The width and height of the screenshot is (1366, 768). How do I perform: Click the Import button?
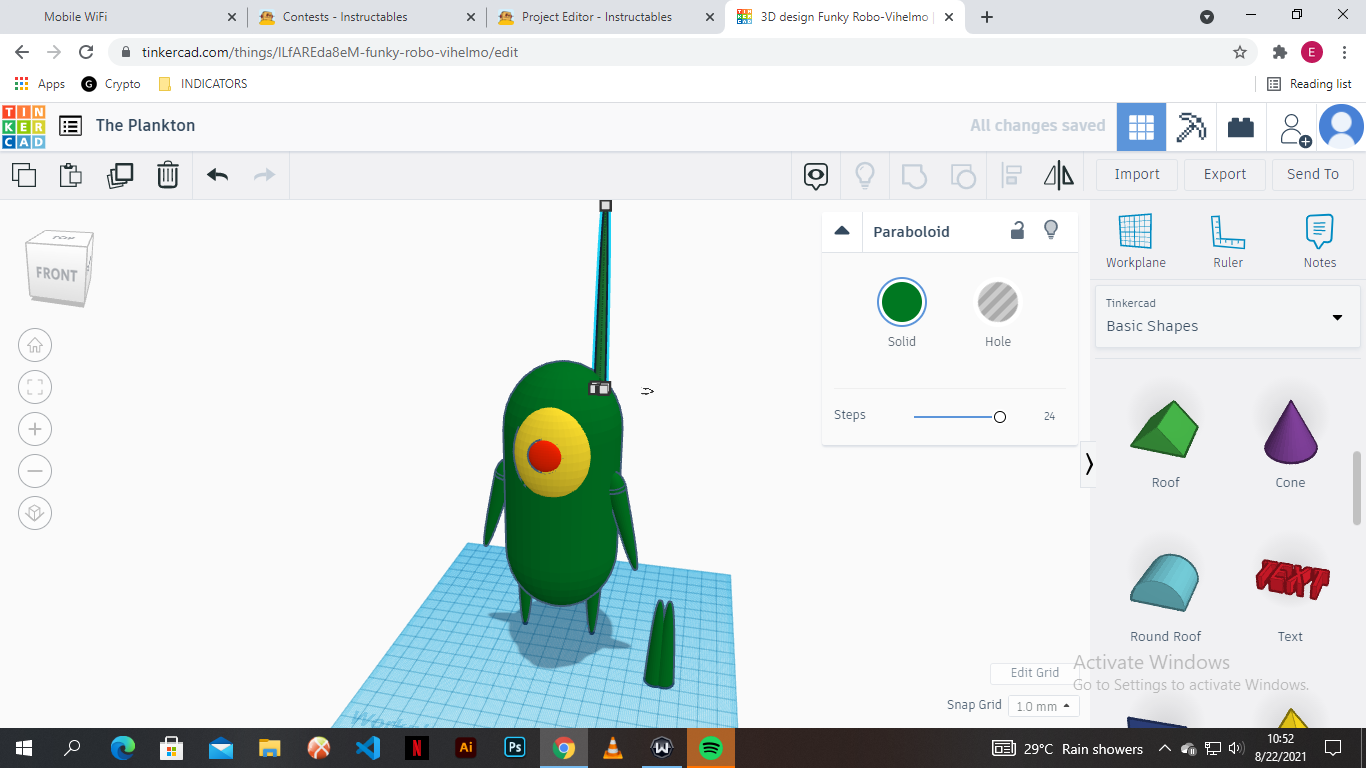pyautogui.click(x=1137, y=174)
